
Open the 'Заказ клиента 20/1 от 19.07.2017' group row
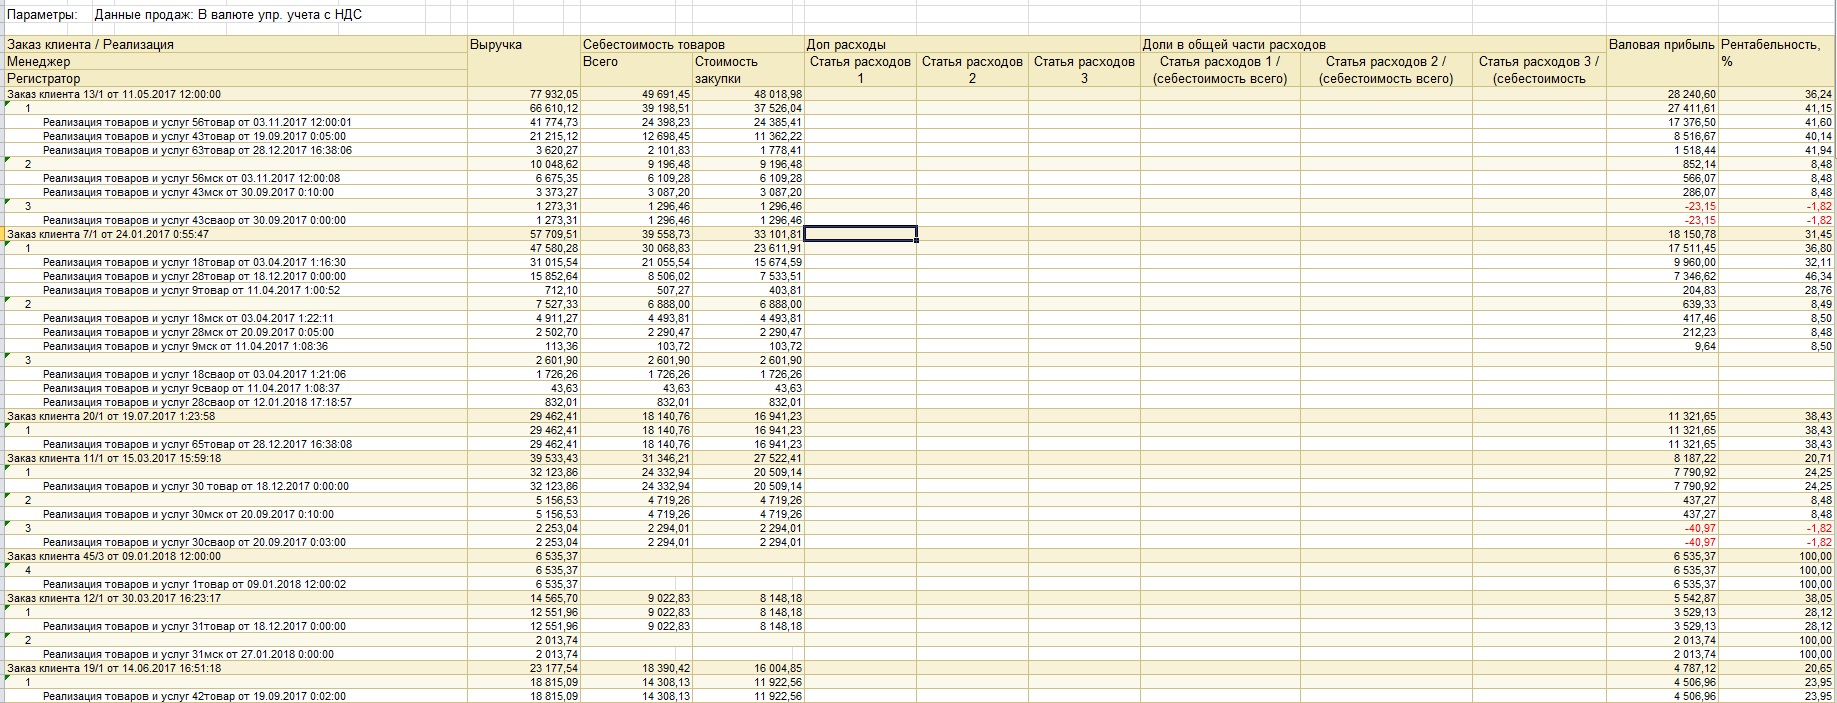pyautogui.click(x=111, y=416)
